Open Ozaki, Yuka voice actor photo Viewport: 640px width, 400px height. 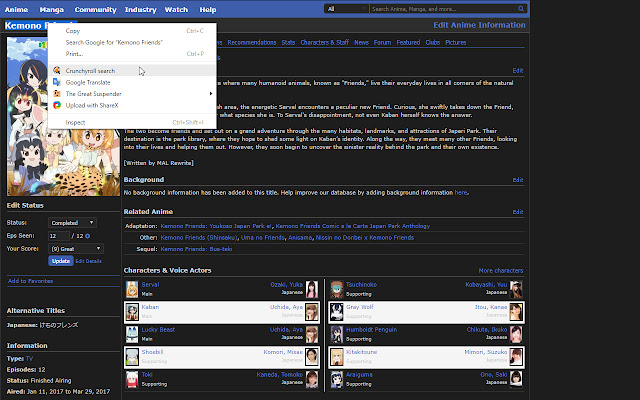pyautogui.click(x=312, y=289)
